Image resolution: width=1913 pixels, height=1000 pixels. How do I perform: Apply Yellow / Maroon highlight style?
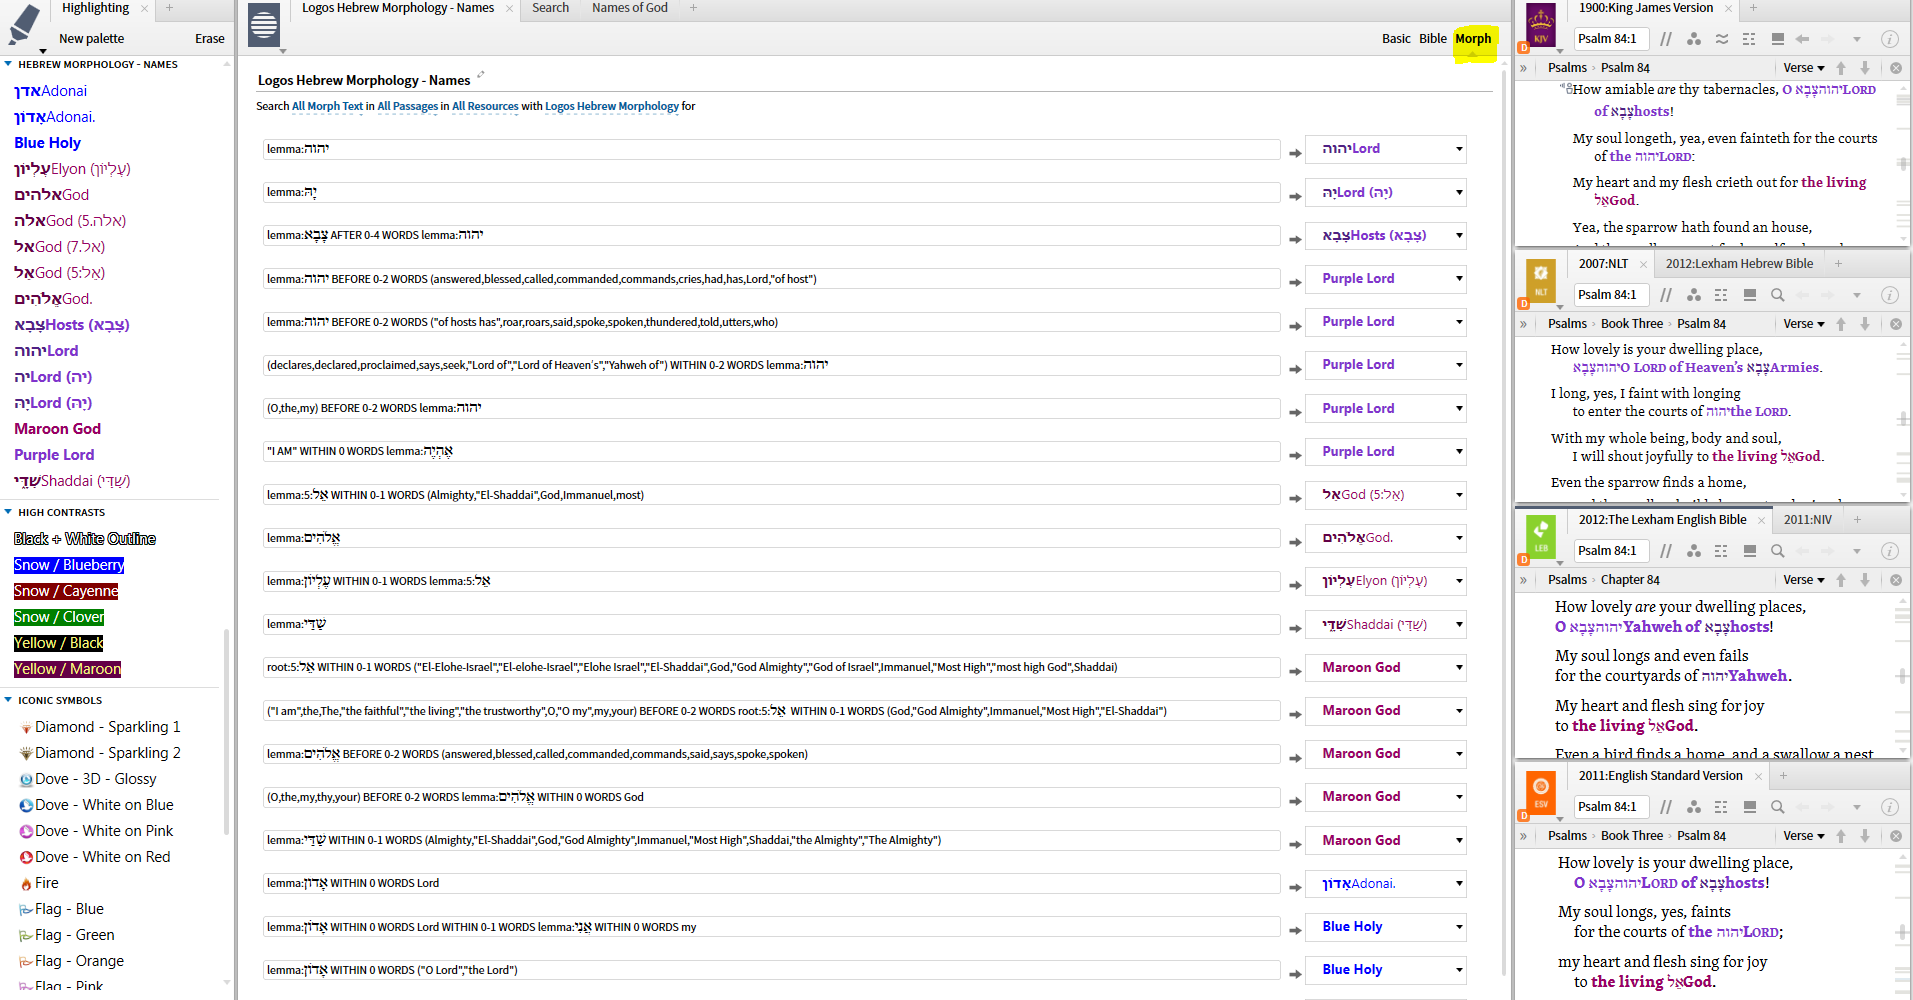pos(67,669)
